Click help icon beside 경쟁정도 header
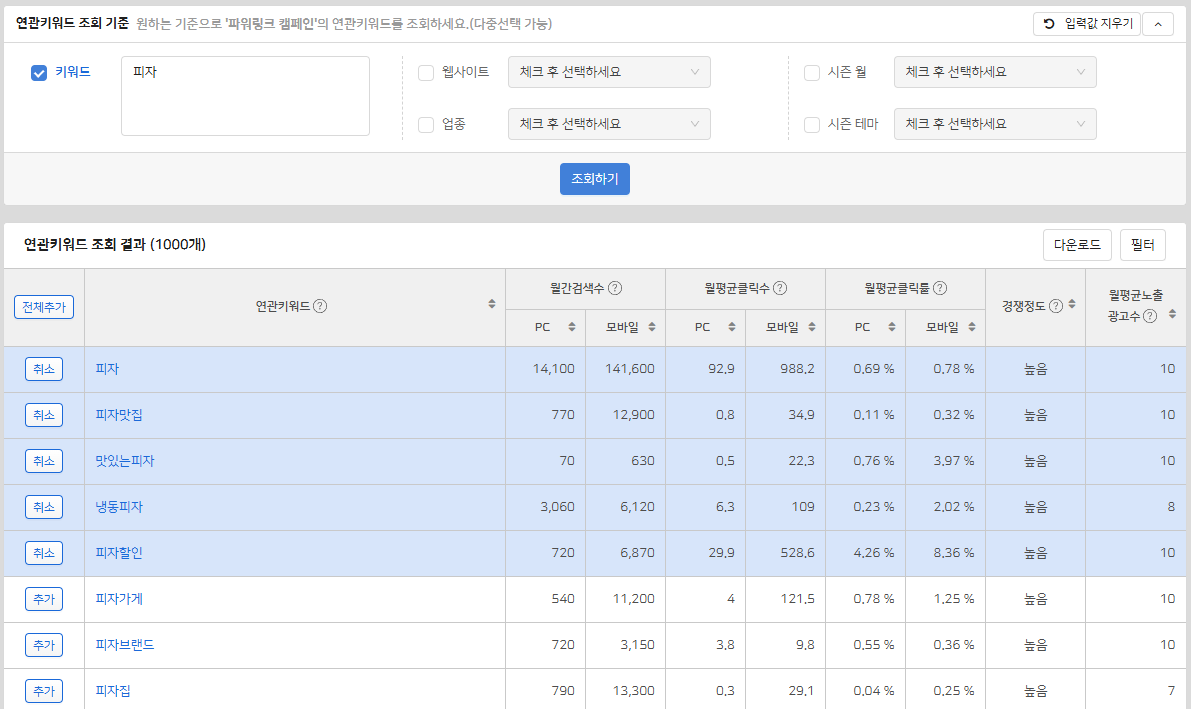Screen dimensions: 1191x709 click(1056, 306)
